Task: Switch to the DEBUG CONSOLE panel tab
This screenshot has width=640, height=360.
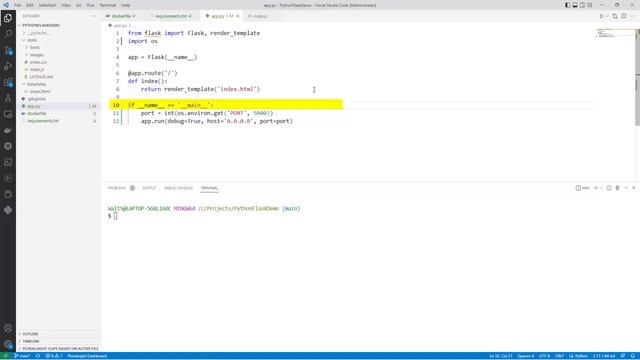Action: point(178,188)
